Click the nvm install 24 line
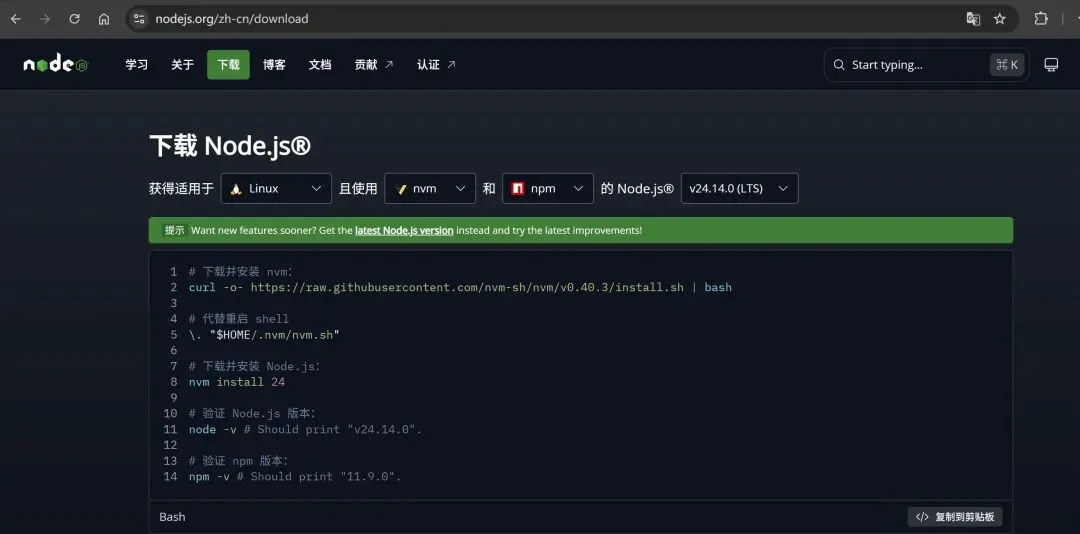 237,382
